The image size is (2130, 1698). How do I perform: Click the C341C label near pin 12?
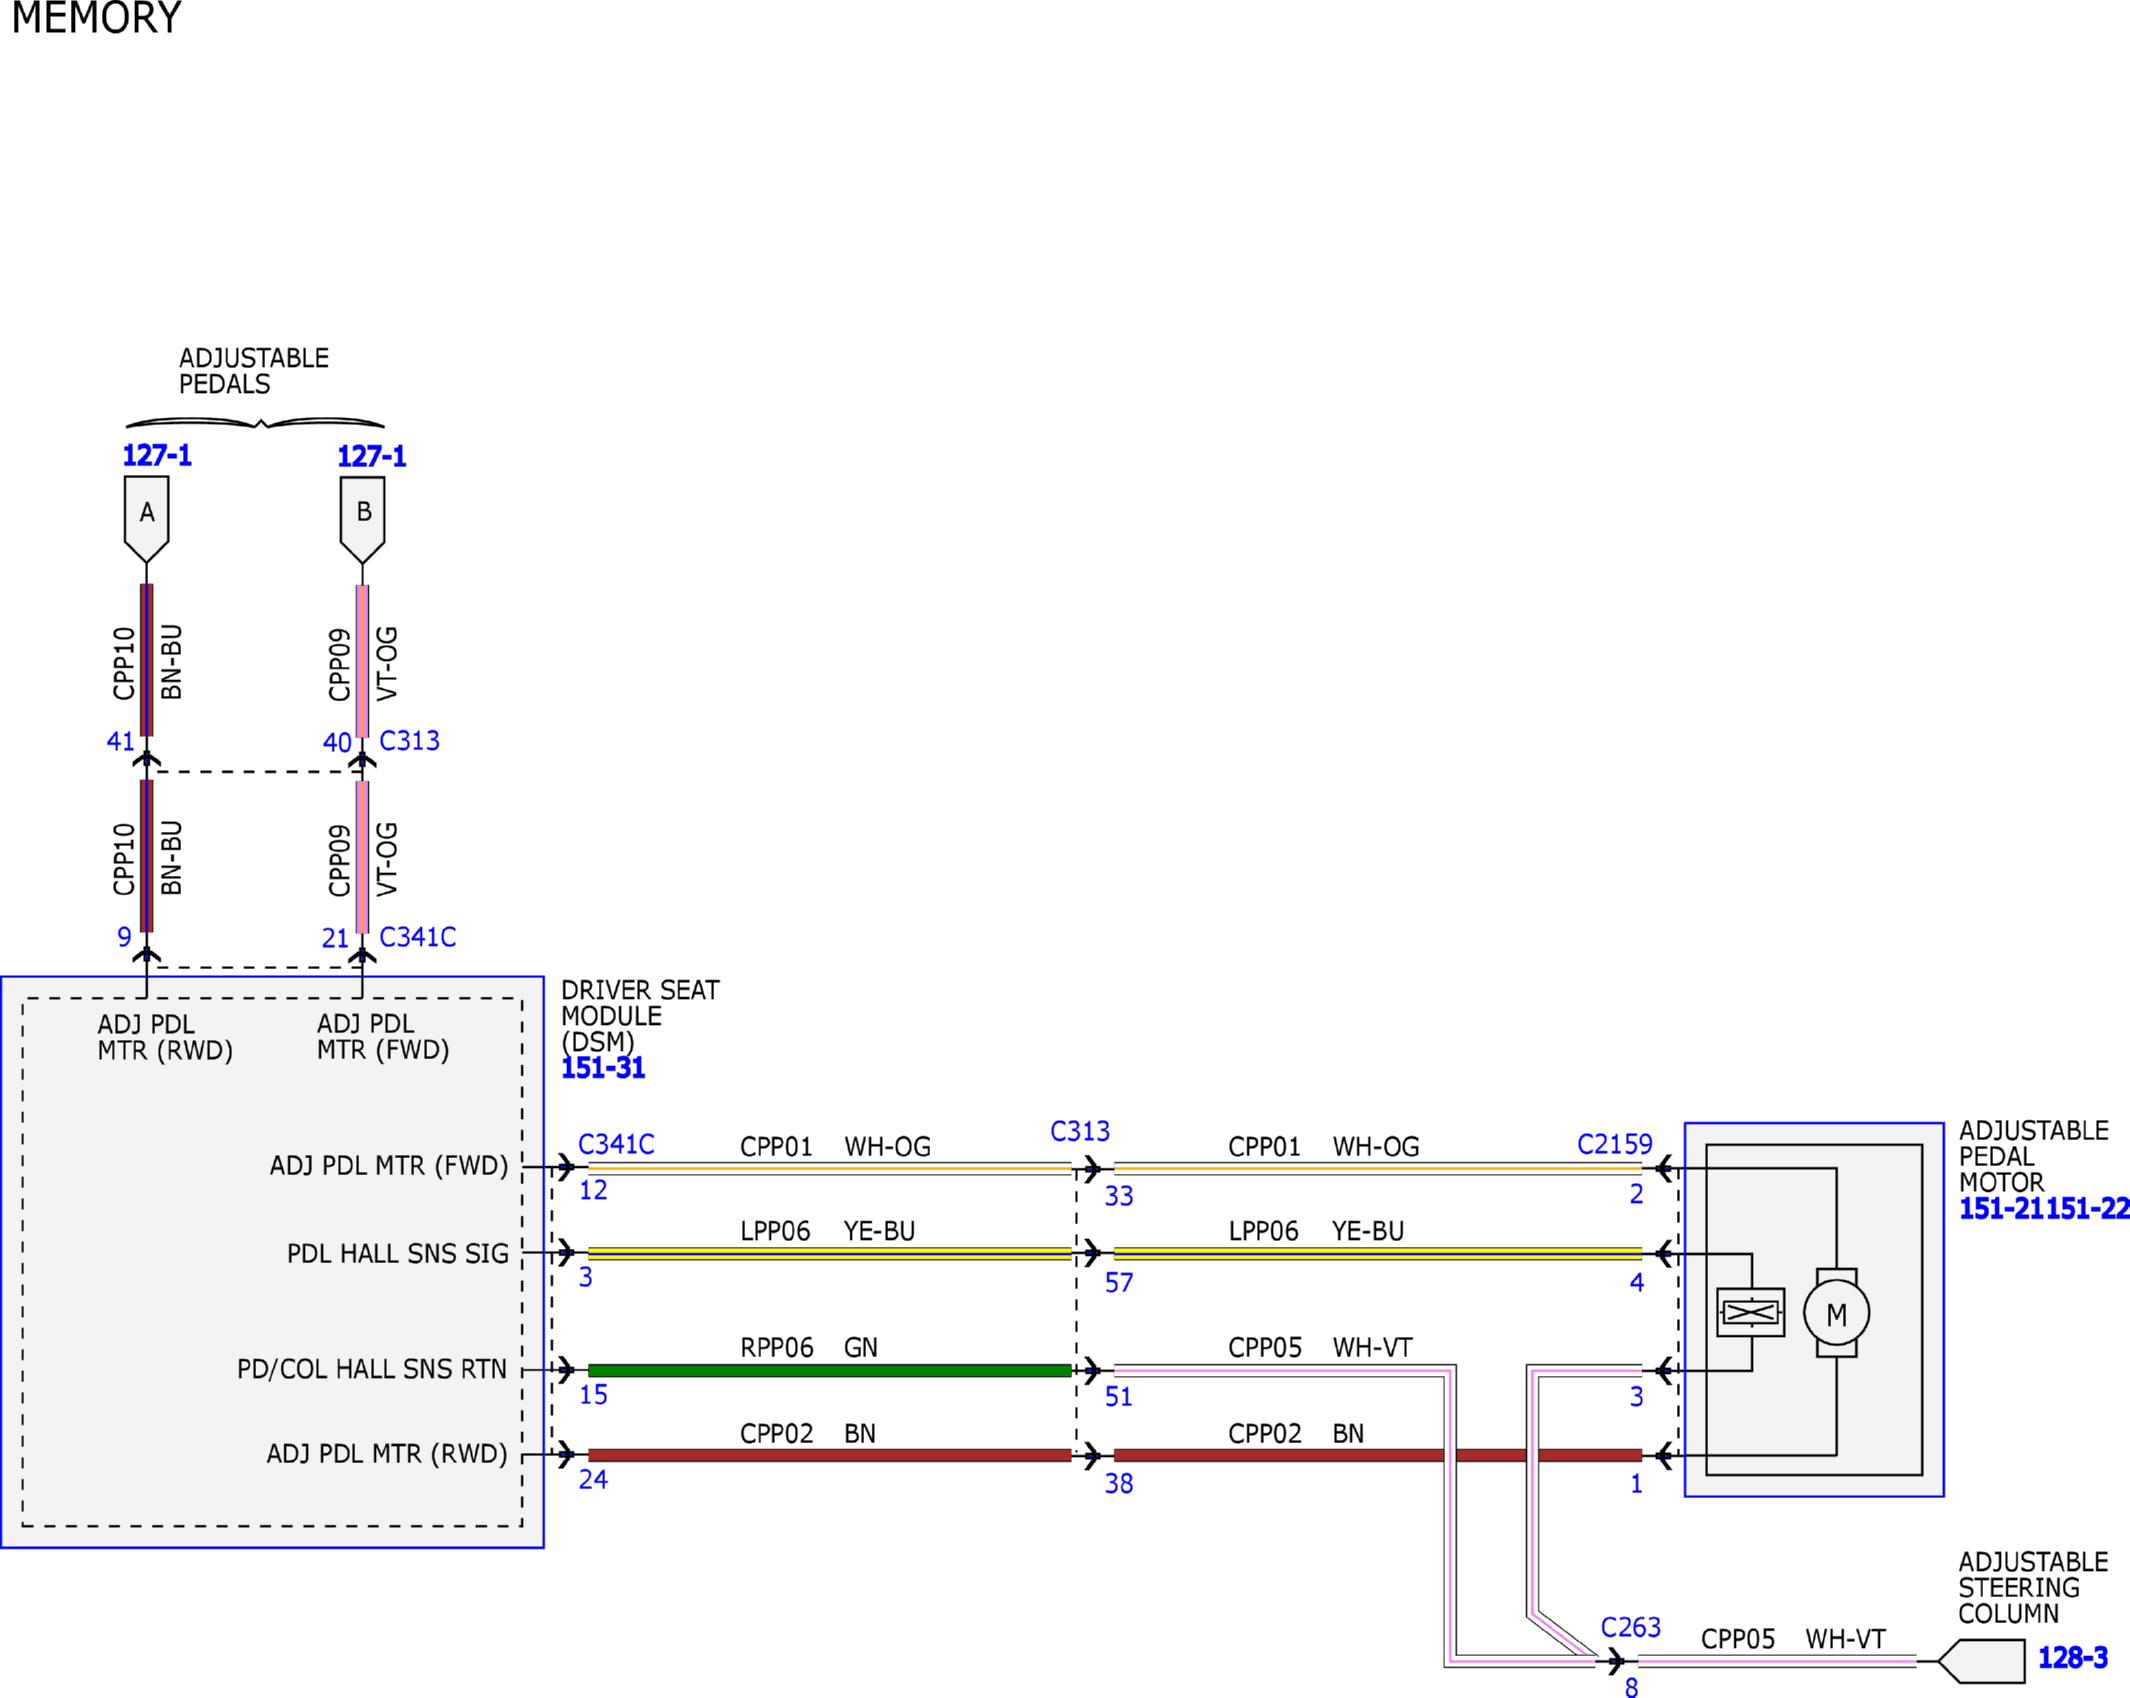point(616,1144)
